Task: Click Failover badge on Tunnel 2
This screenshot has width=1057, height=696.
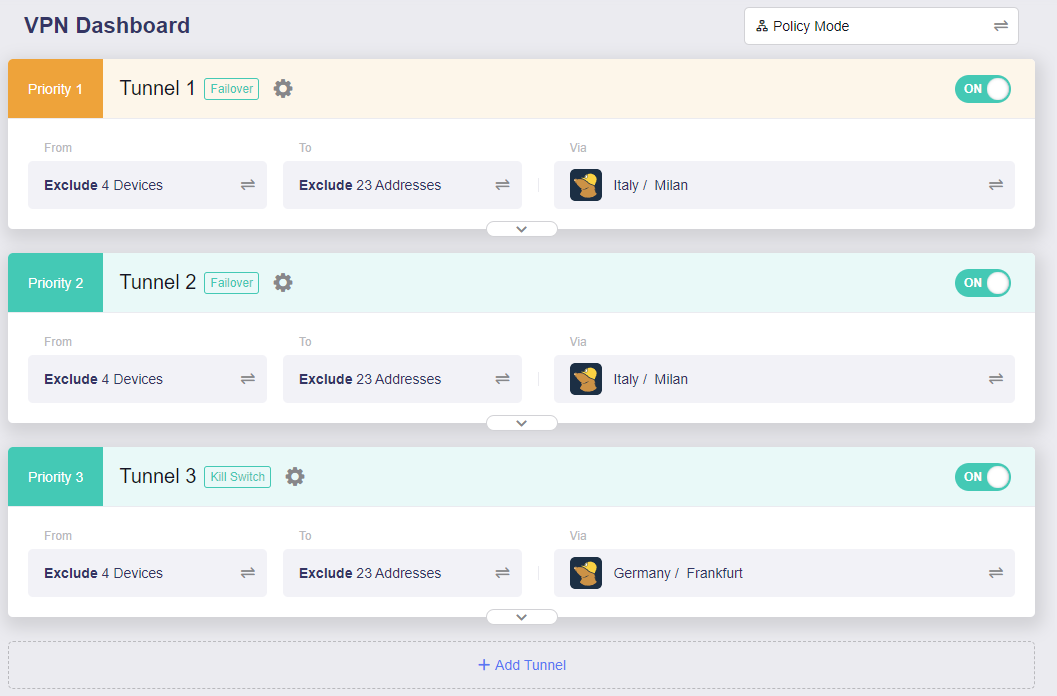Action: coord(231,283)
